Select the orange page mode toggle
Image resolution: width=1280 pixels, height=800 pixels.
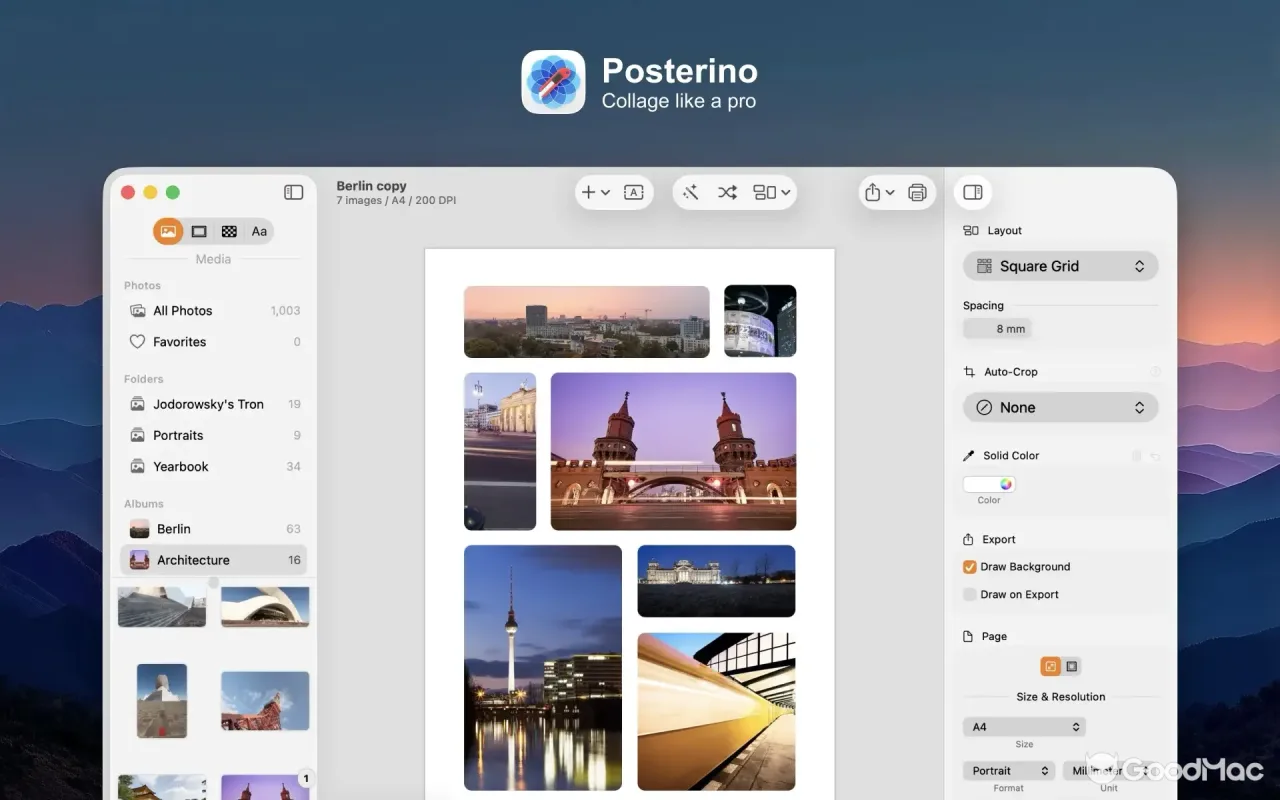1050,666
